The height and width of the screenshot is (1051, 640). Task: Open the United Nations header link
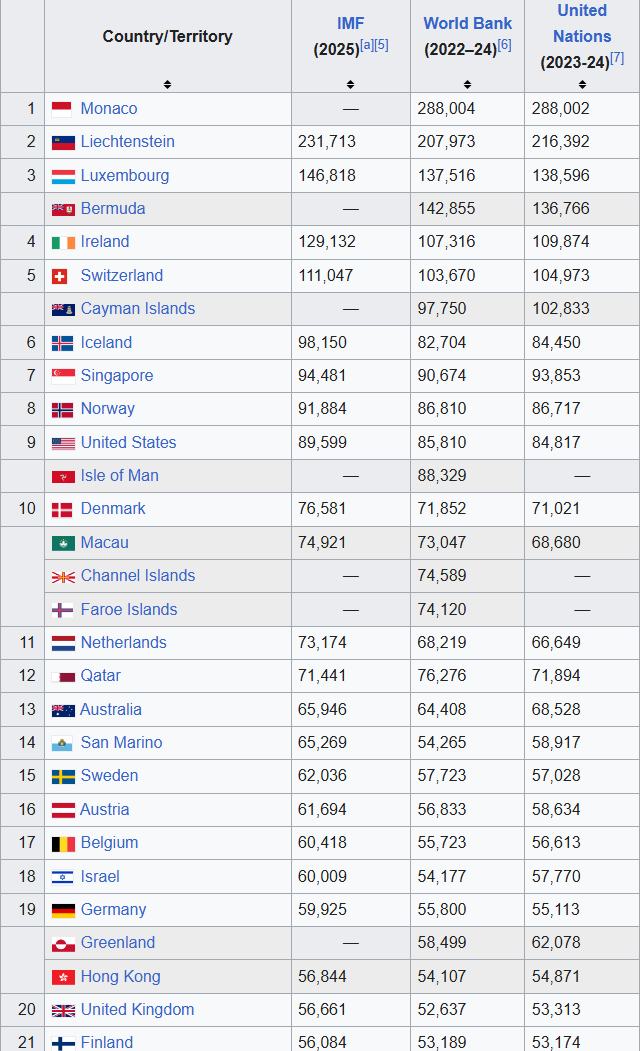click(x=582, y=23)
